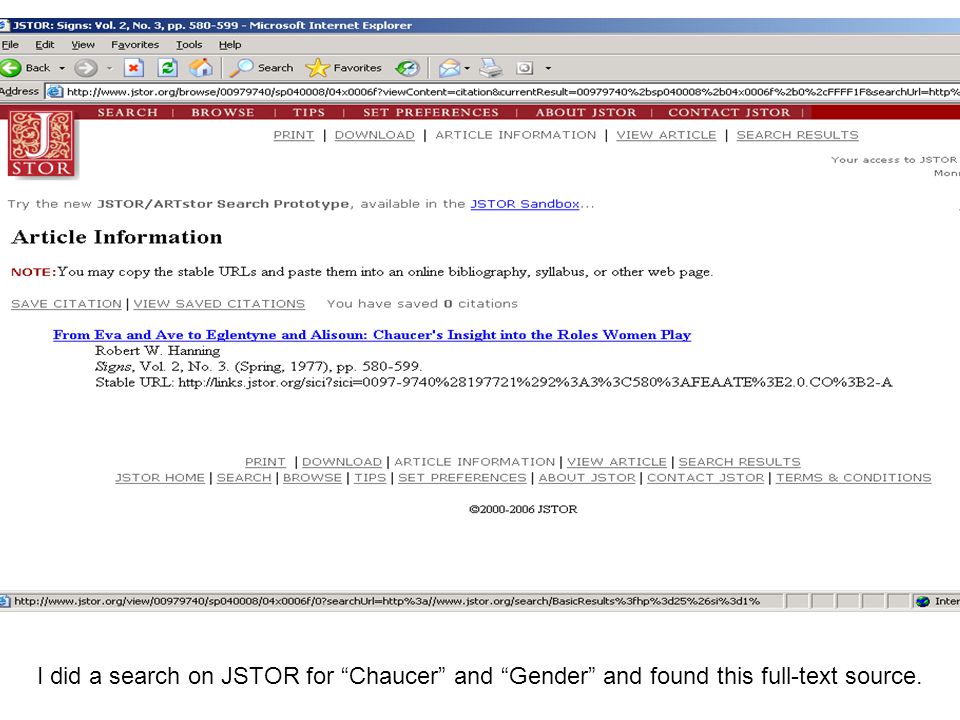960x720 pixels.
Task: Click the footer SEARCH link
Action: coord(244,478)
